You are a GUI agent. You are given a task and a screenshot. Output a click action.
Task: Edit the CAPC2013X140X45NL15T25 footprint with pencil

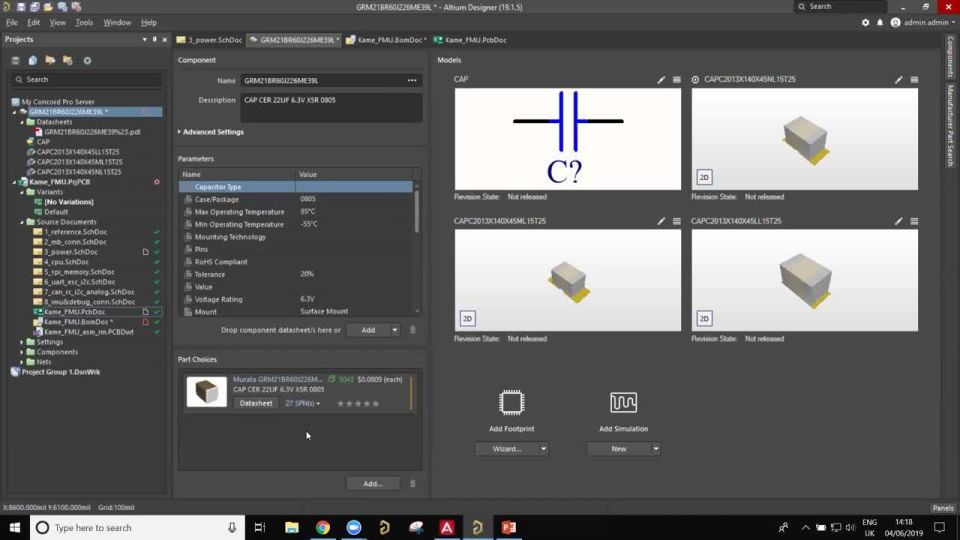pos(899,80)
